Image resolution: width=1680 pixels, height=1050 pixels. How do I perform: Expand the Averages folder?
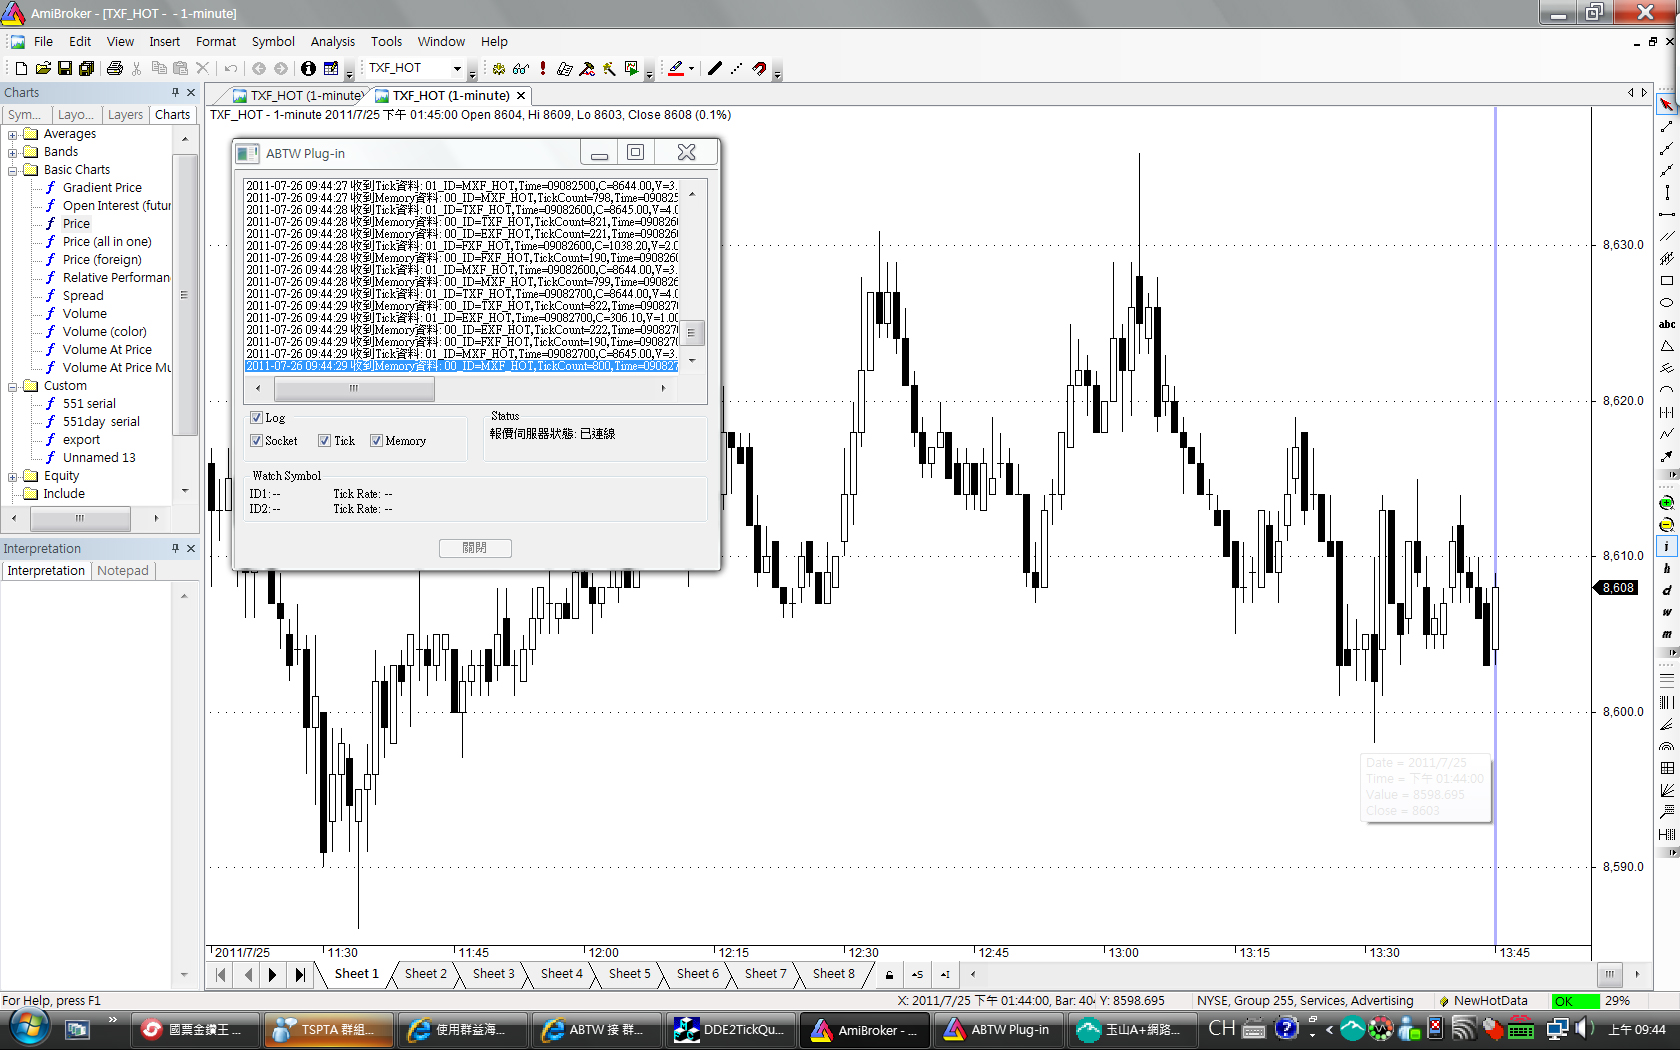pyautogui.click(x=13, y=134)
